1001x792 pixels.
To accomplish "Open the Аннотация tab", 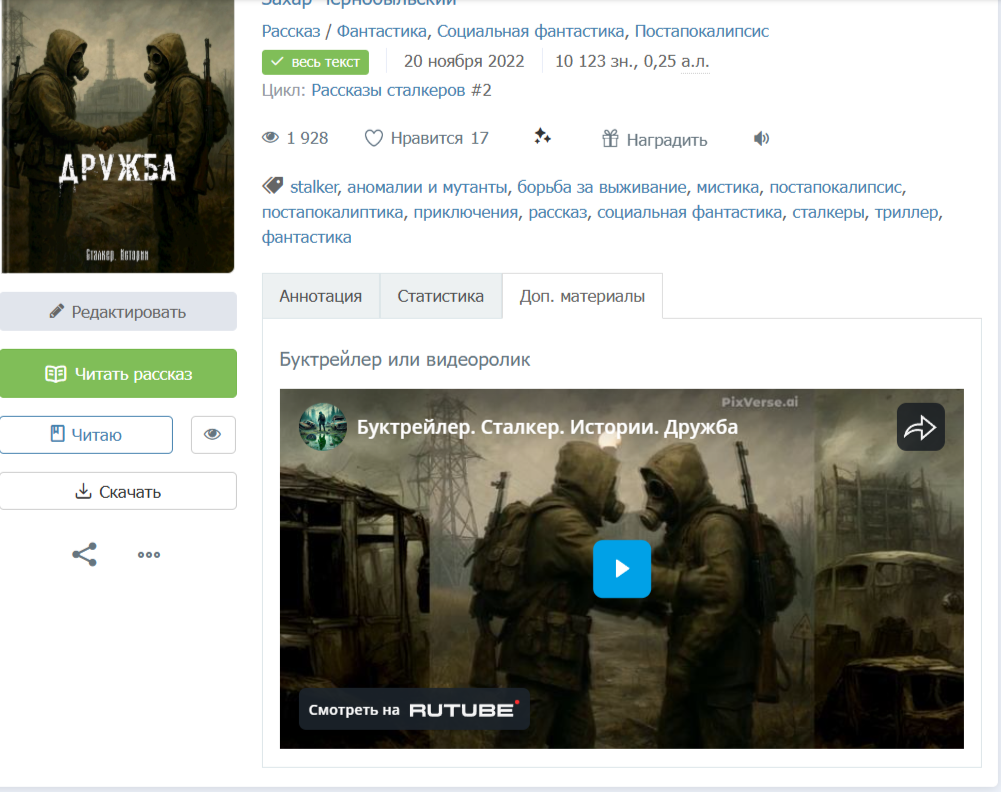I will pos(321,296).
